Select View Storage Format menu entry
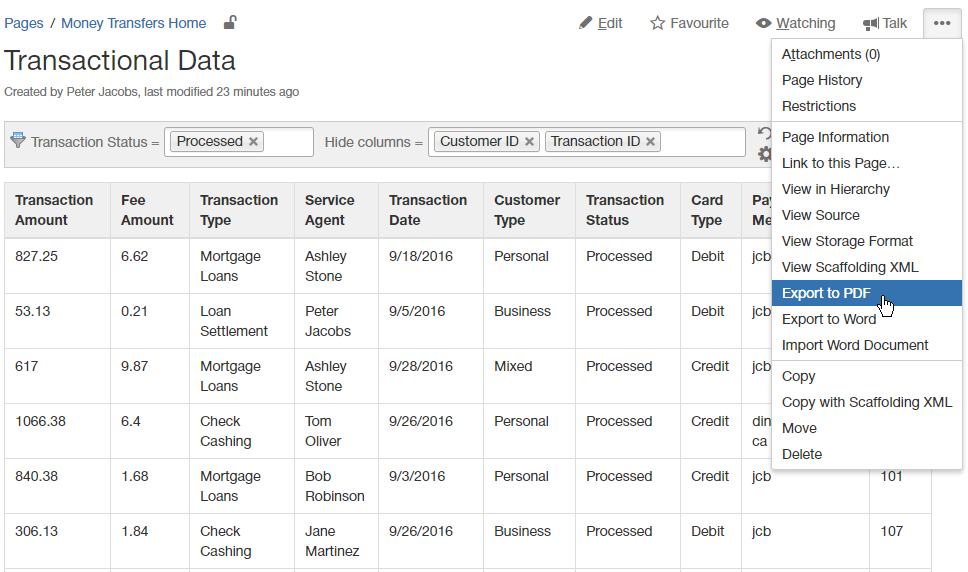The width and height of the screenshot is (968, 572). pos(847,241)
